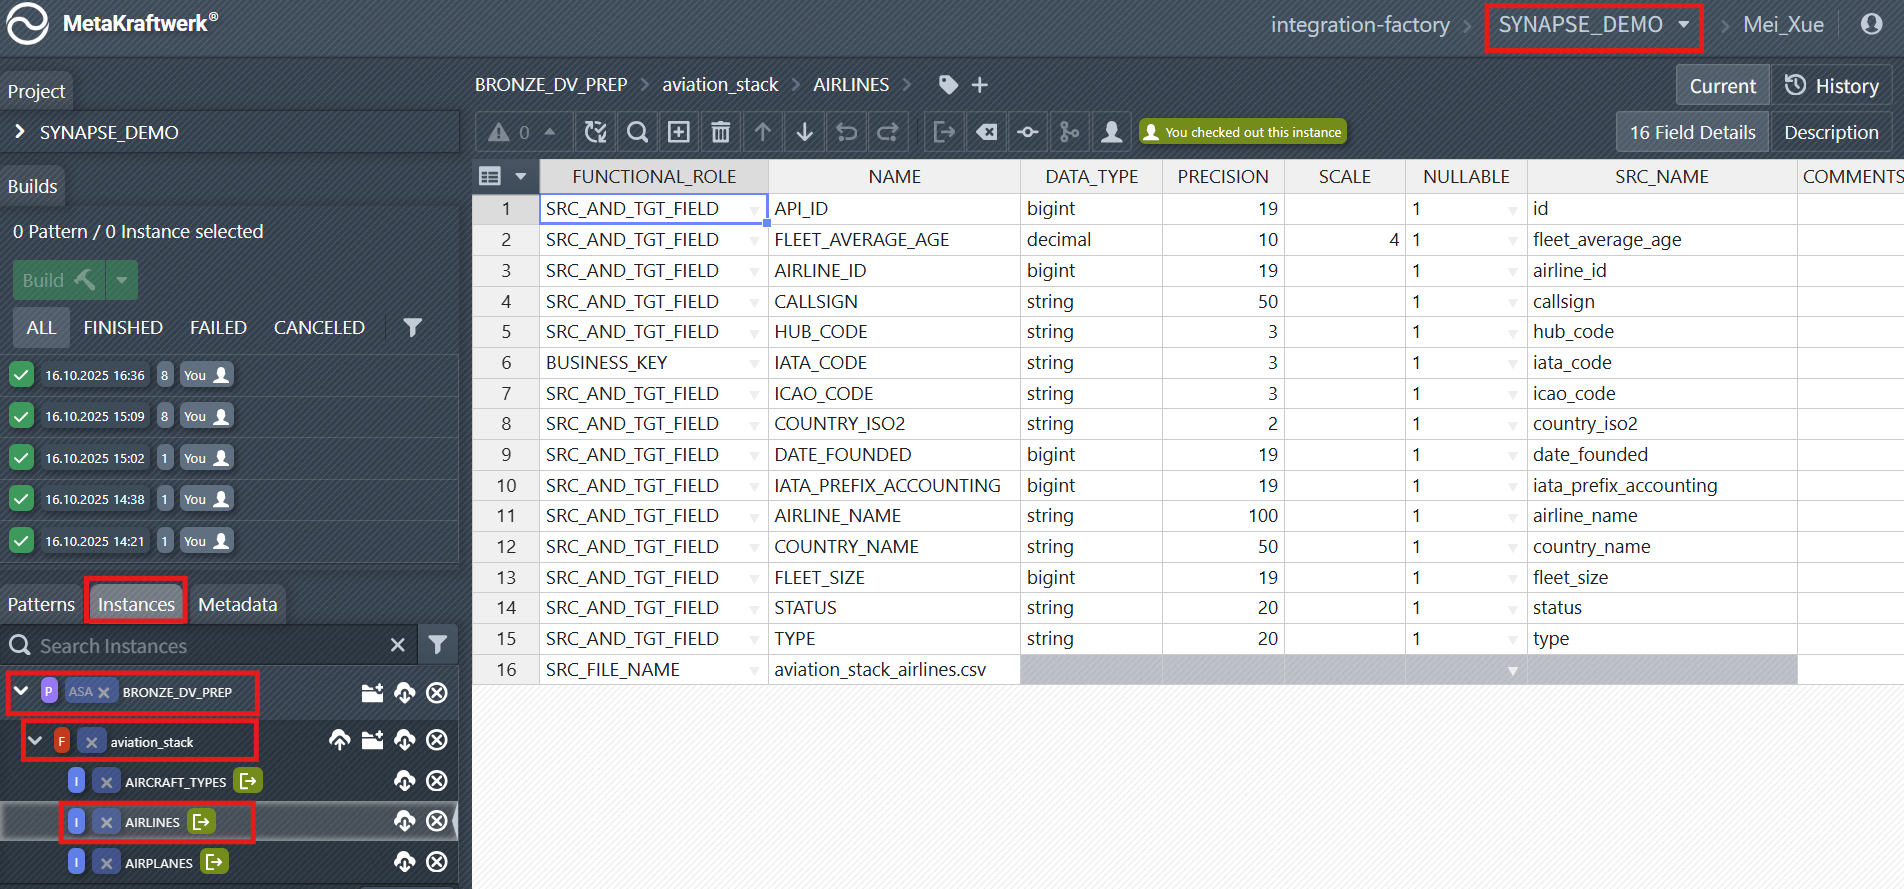Screen dimensions: 1904x889
Task: Open the Build button dropdown arrow
Action: (x=121, y=280)
